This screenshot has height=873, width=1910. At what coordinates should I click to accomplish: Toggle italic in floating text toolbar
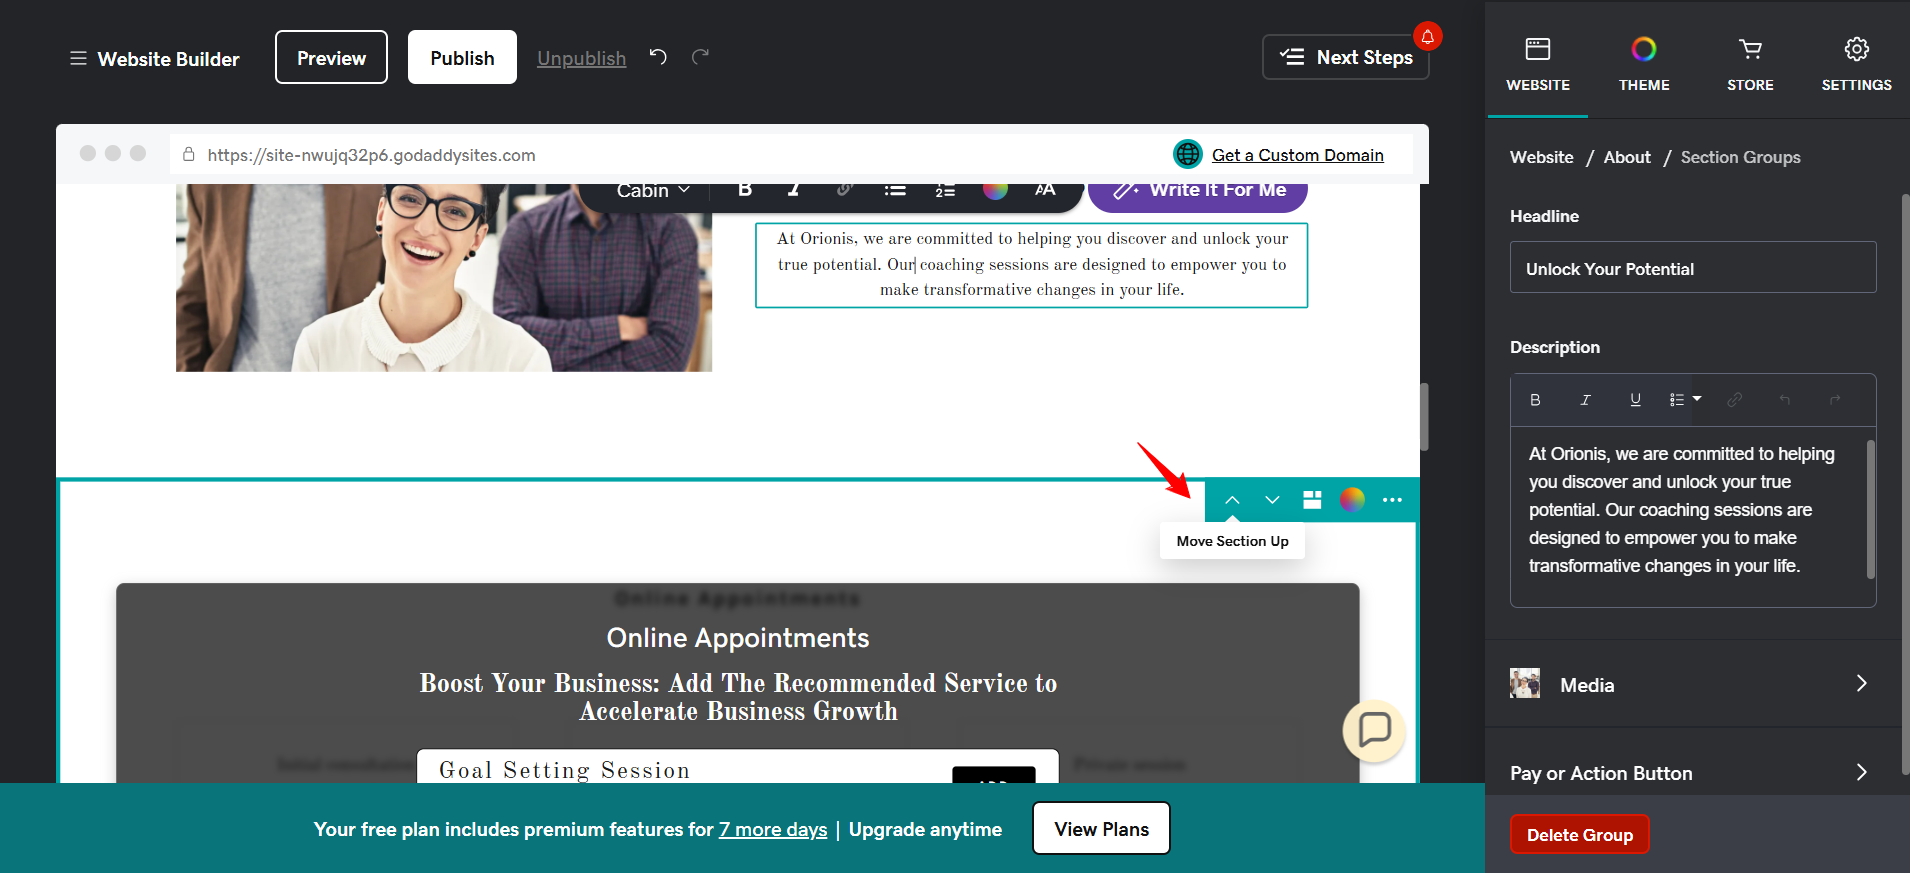click(x=794, y=191)
